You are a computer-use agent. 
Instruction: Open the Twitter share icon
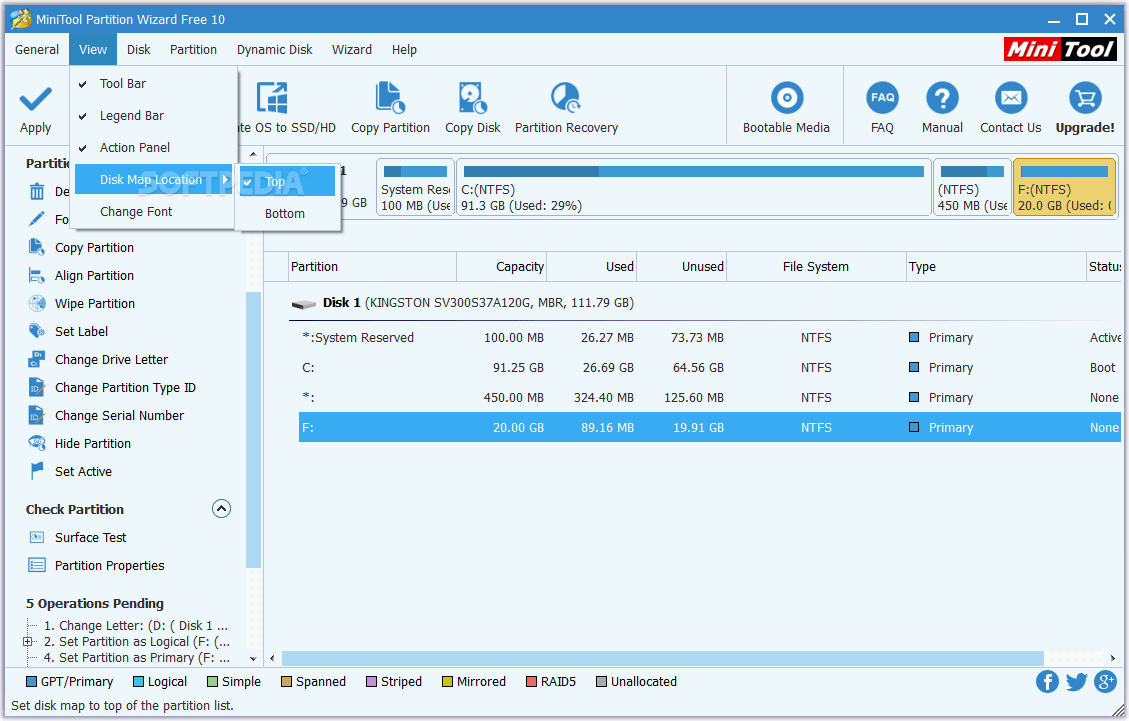[1076, 681]
